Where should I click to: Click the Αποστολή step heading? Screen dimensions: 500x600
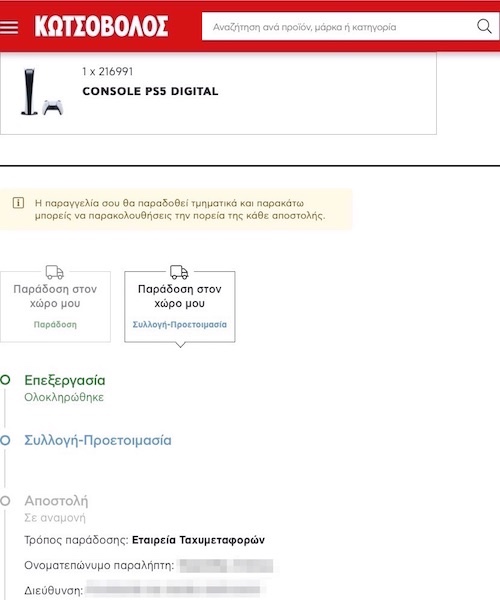(56, 501)
